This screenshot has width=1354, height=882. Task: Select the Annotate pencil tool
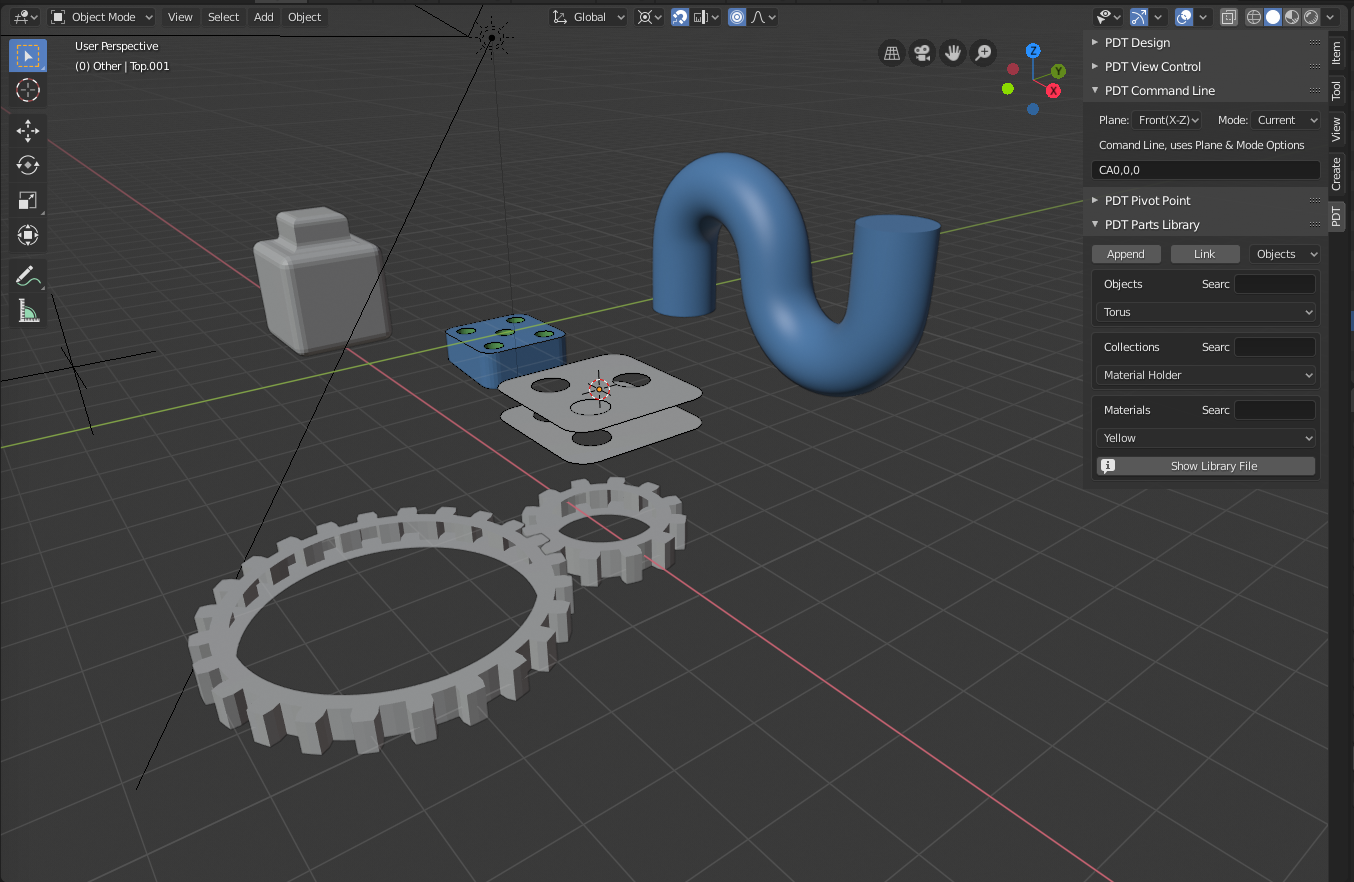(x=28, y=277)
